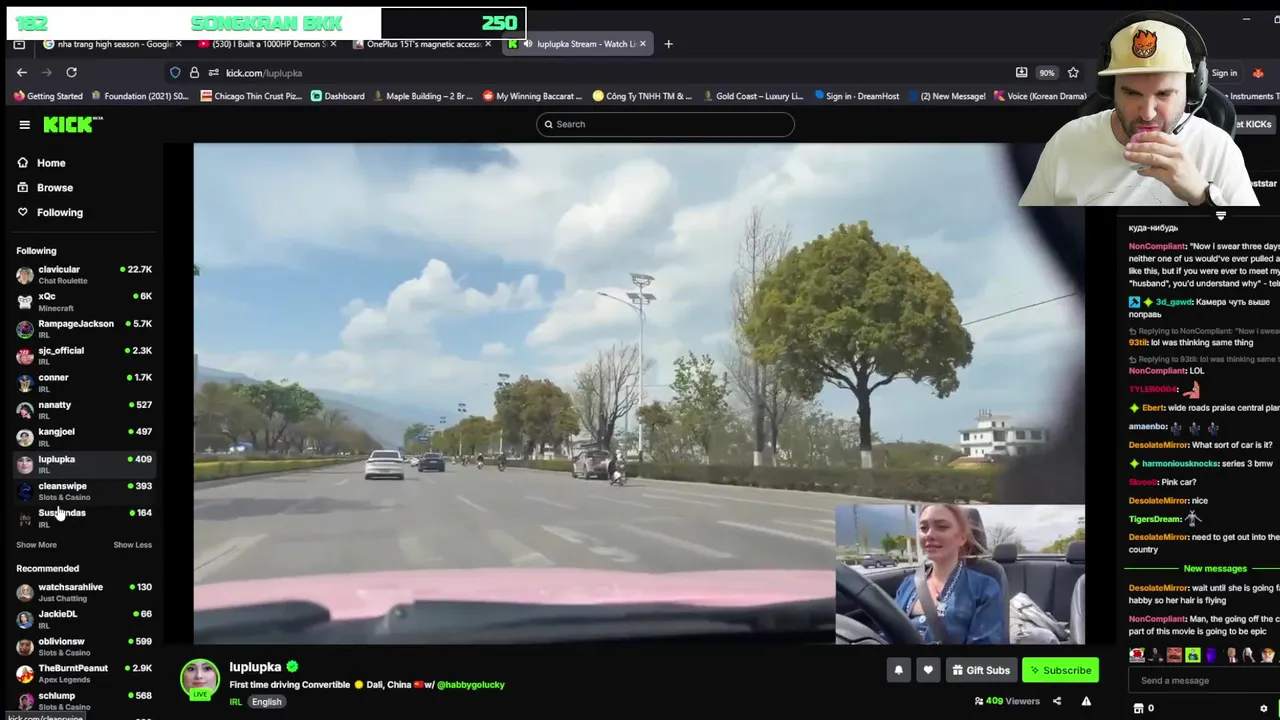Click the stream video player
This screenshot has width=1280, height=720.
(x=639, y=393)
